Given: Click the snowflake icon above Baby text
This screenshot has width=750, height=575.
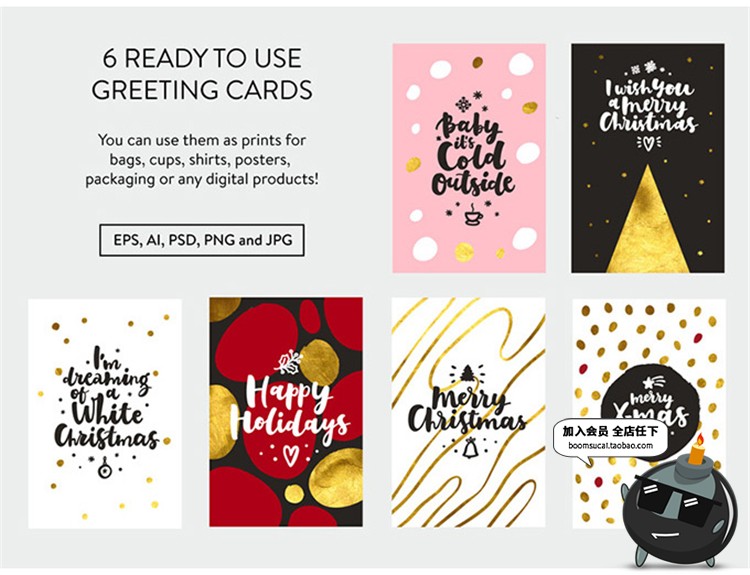Looking at the screenshot, I should 463,104.
